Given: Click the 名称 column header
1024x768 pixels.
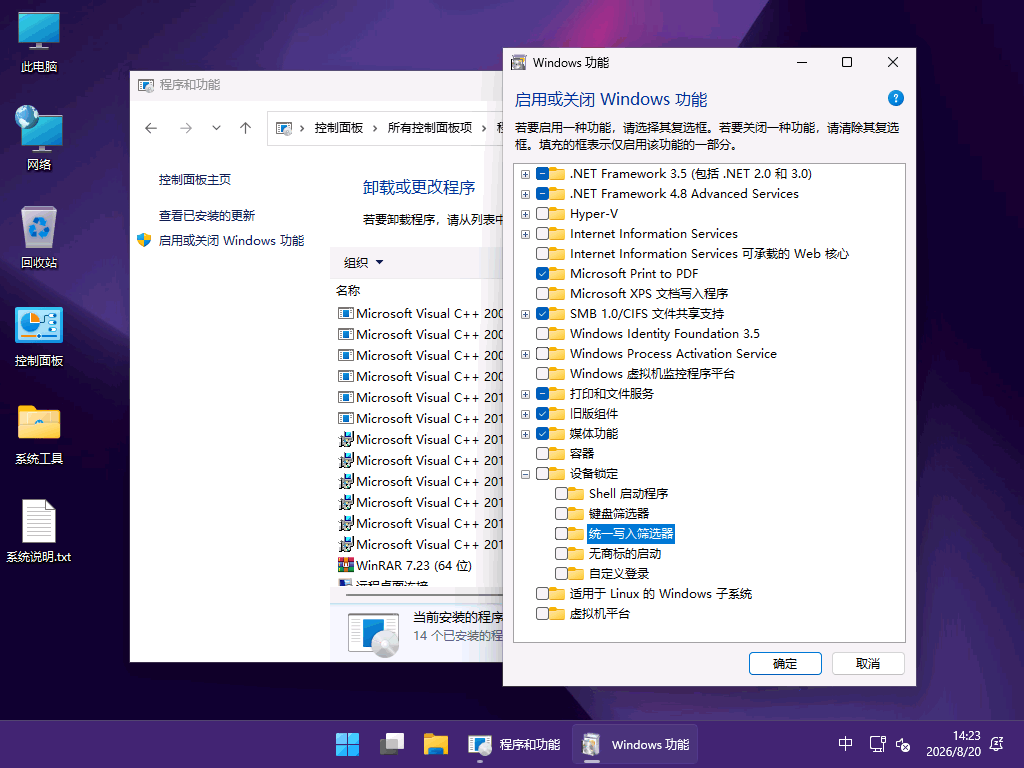Looking at the screenshot, I should coord(348,291).
